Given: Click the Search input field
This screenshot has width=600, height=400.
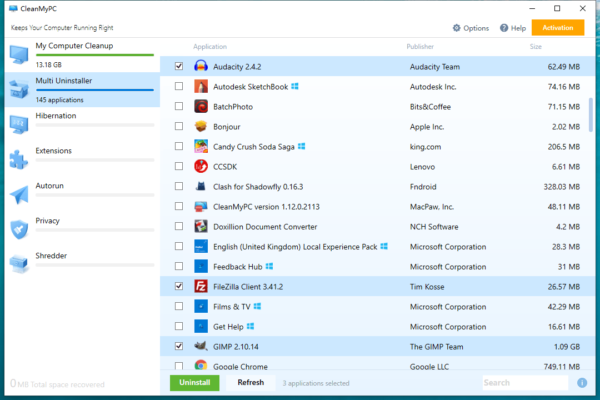Looking at the screenshot, I should 525,383.
